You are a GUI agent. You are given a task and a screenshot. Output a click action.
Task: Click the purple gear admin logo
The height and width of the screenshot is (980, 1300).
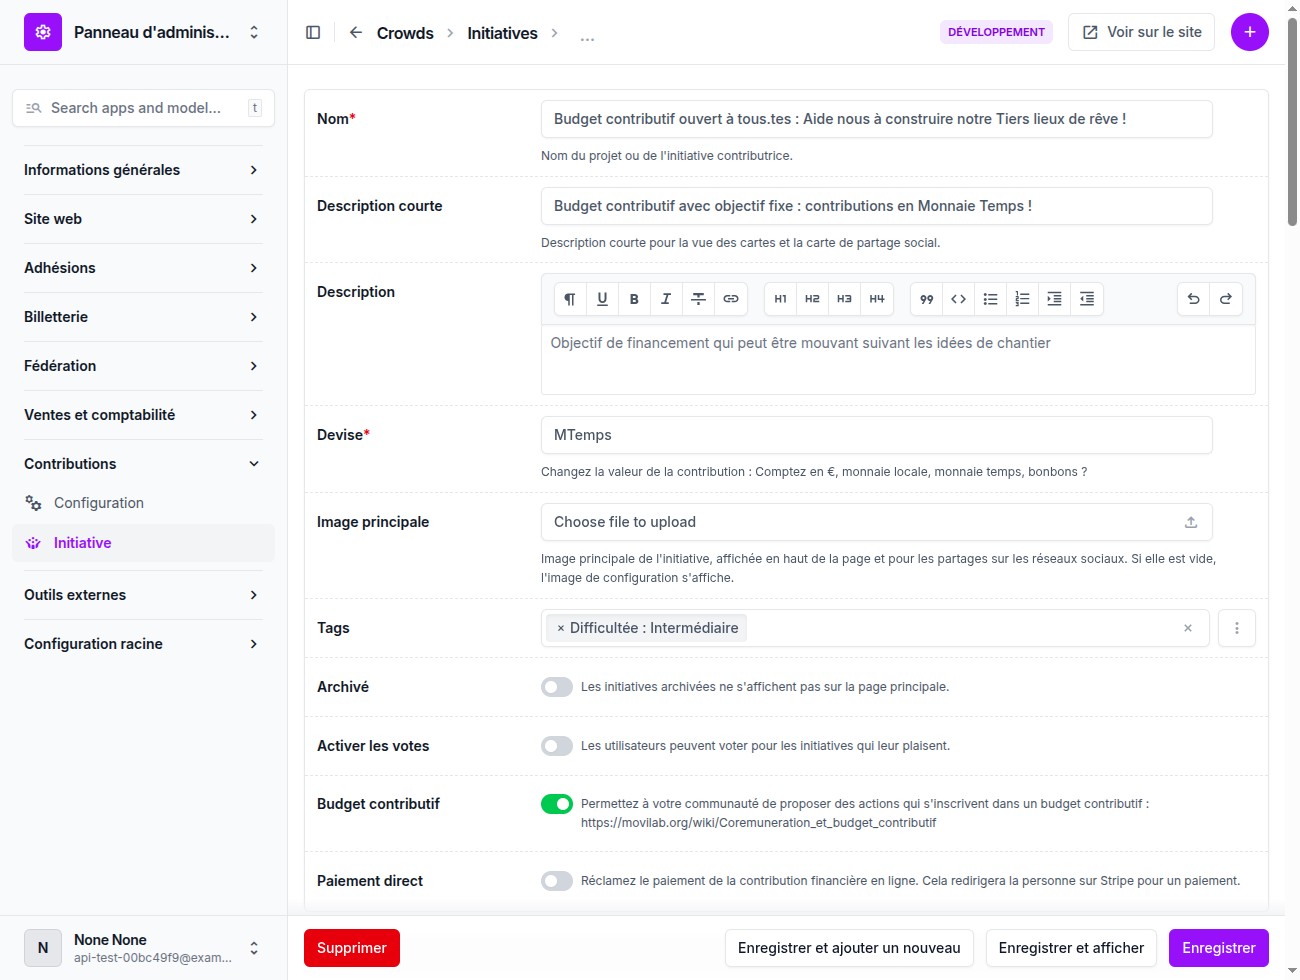pos(43,32)
